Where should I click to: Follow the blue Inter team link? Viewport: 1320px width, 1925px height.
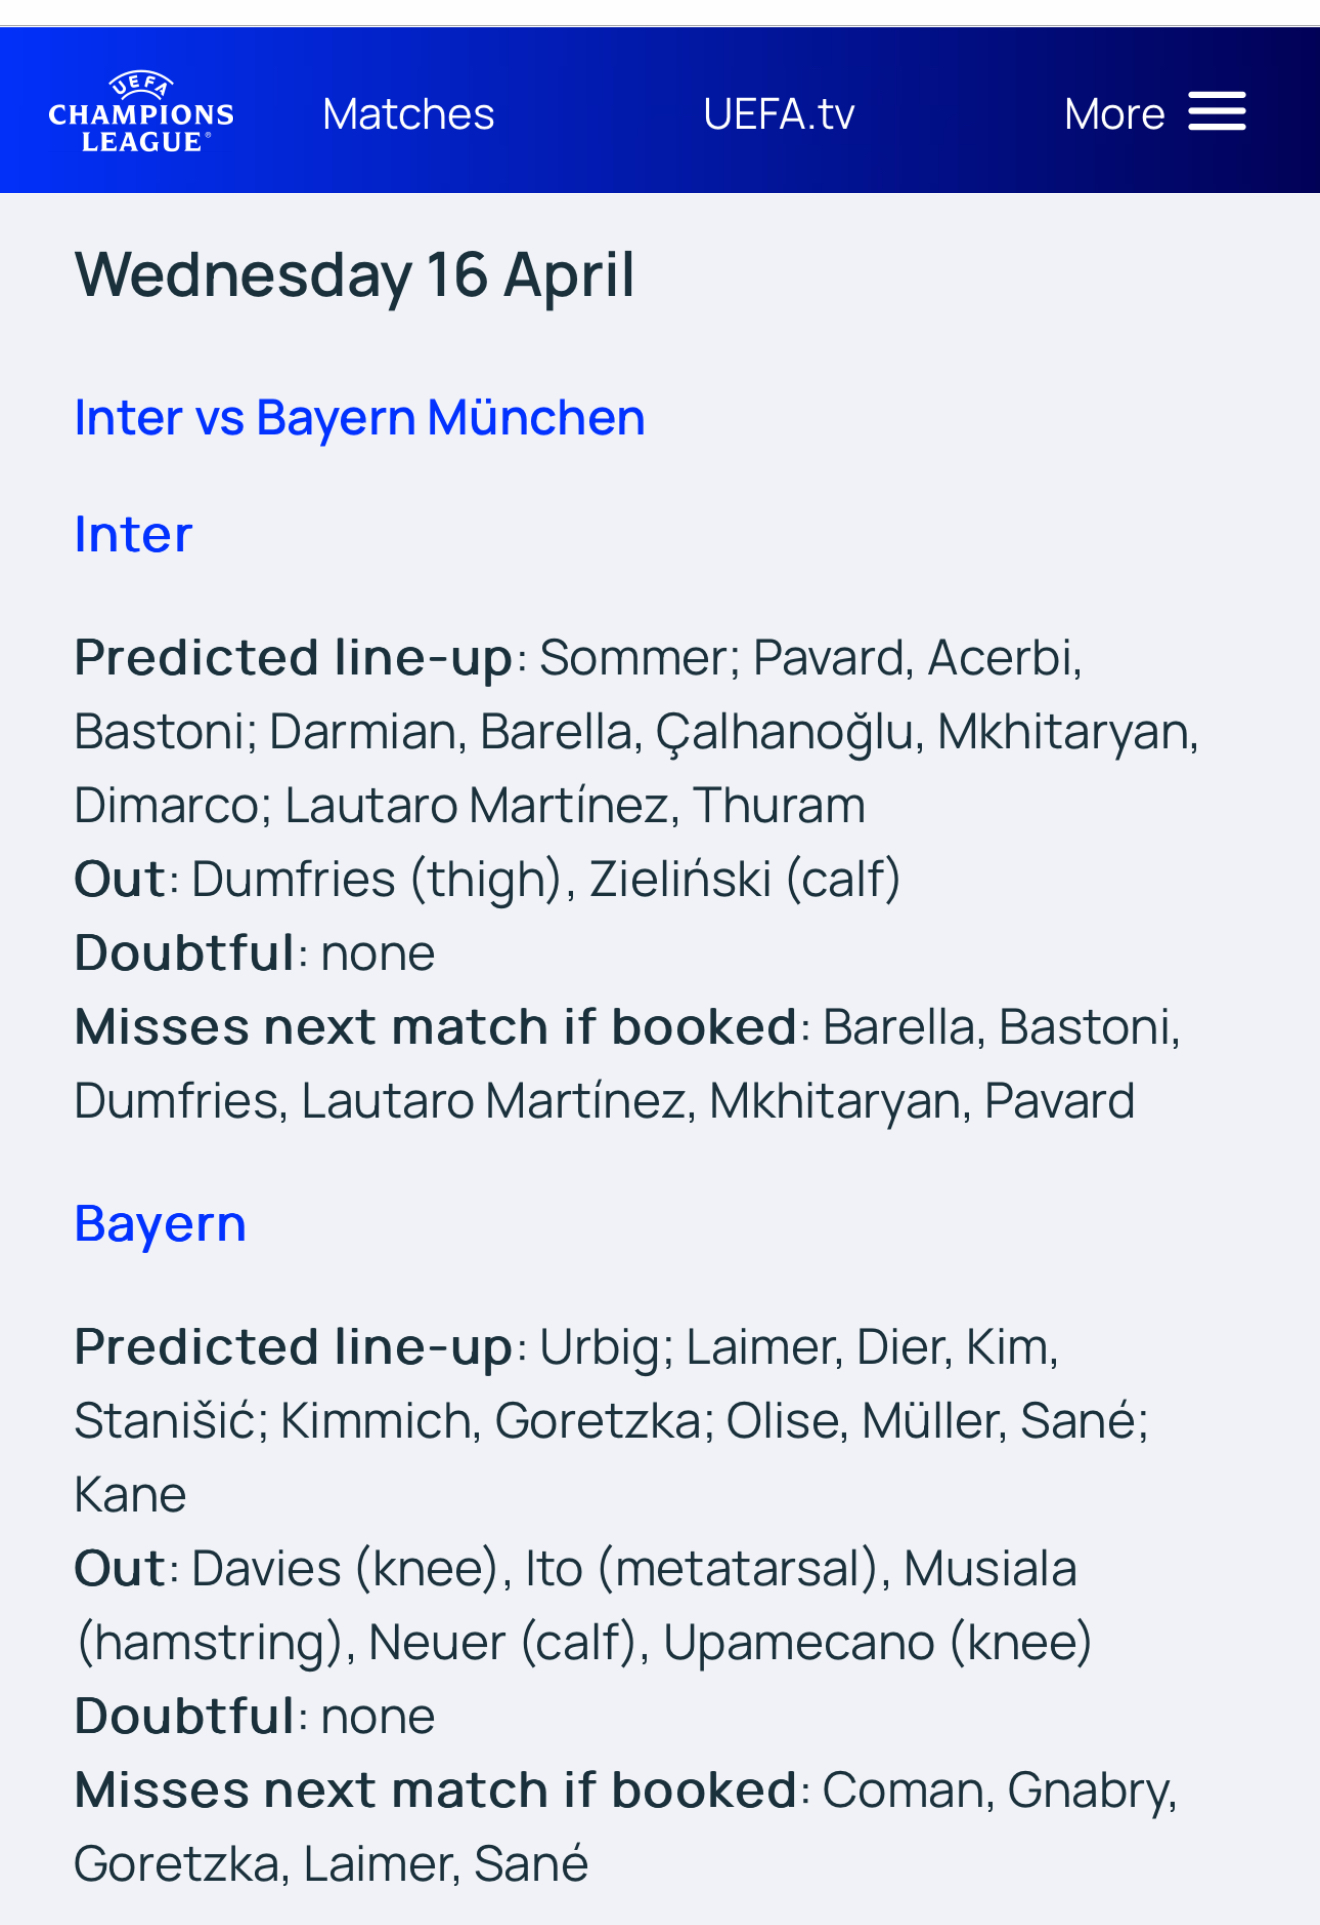(133, 534)
